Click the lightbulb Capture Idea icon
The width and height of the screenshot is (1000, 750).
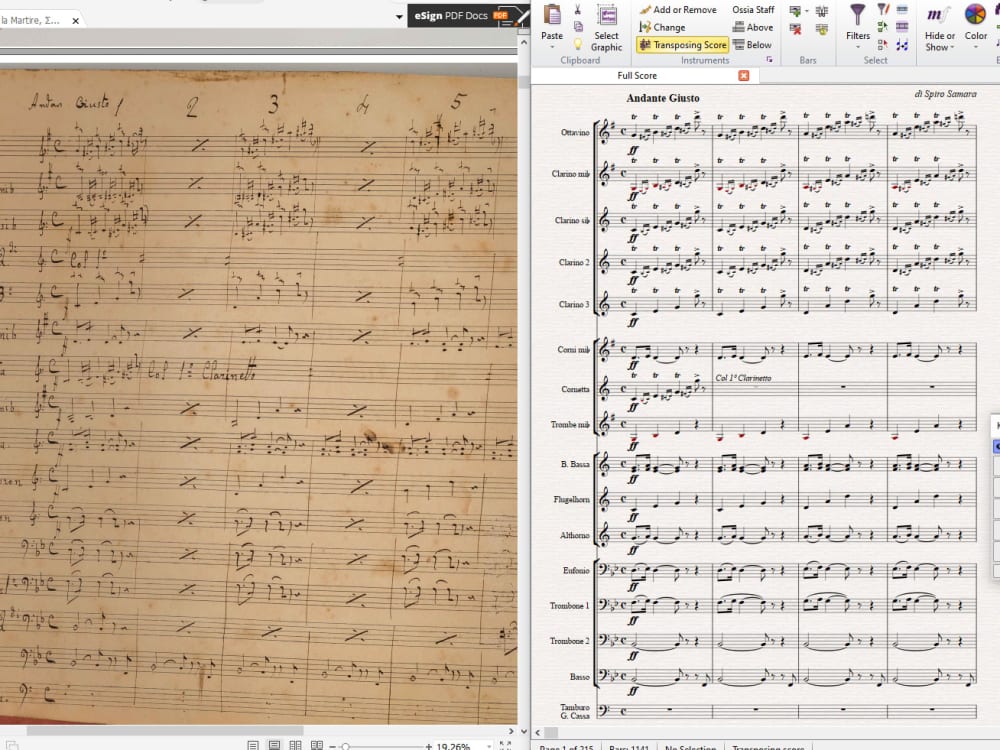point(578,44)
